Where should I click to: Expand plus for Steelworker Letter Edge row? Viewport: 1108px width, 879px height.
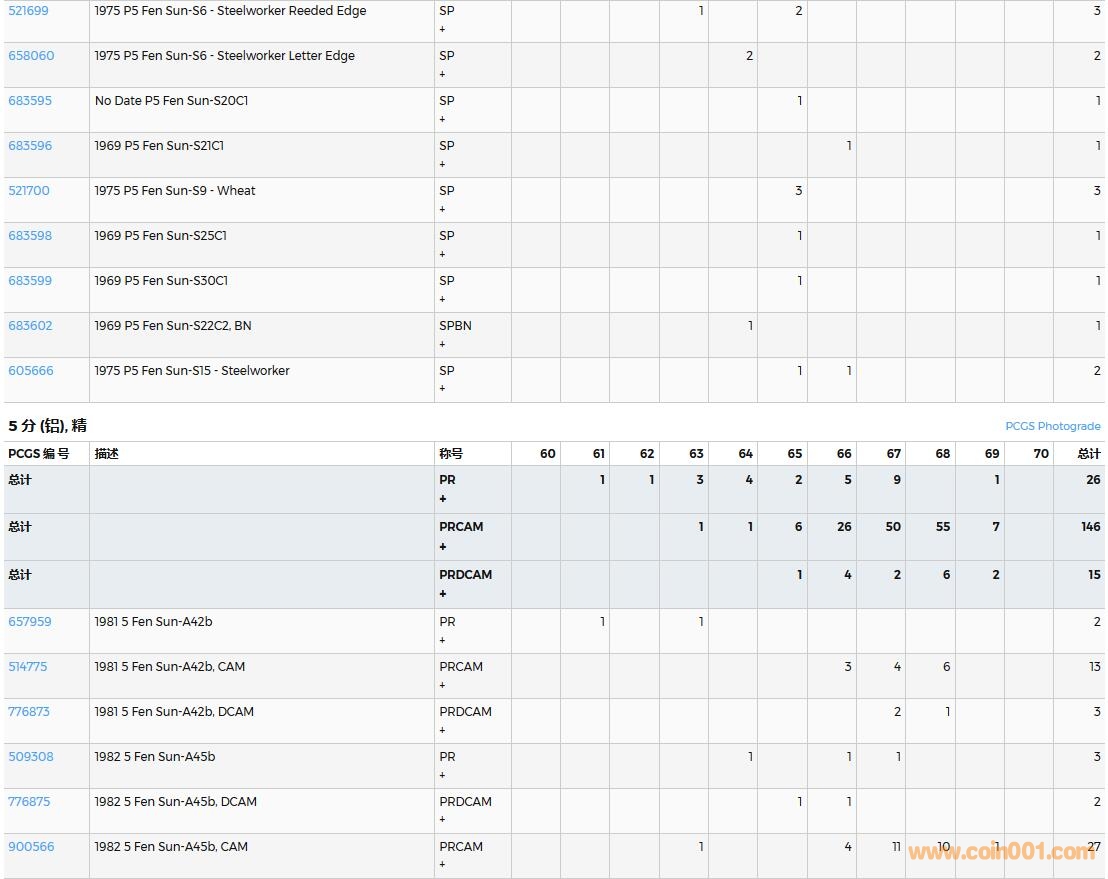click(443, 74)
